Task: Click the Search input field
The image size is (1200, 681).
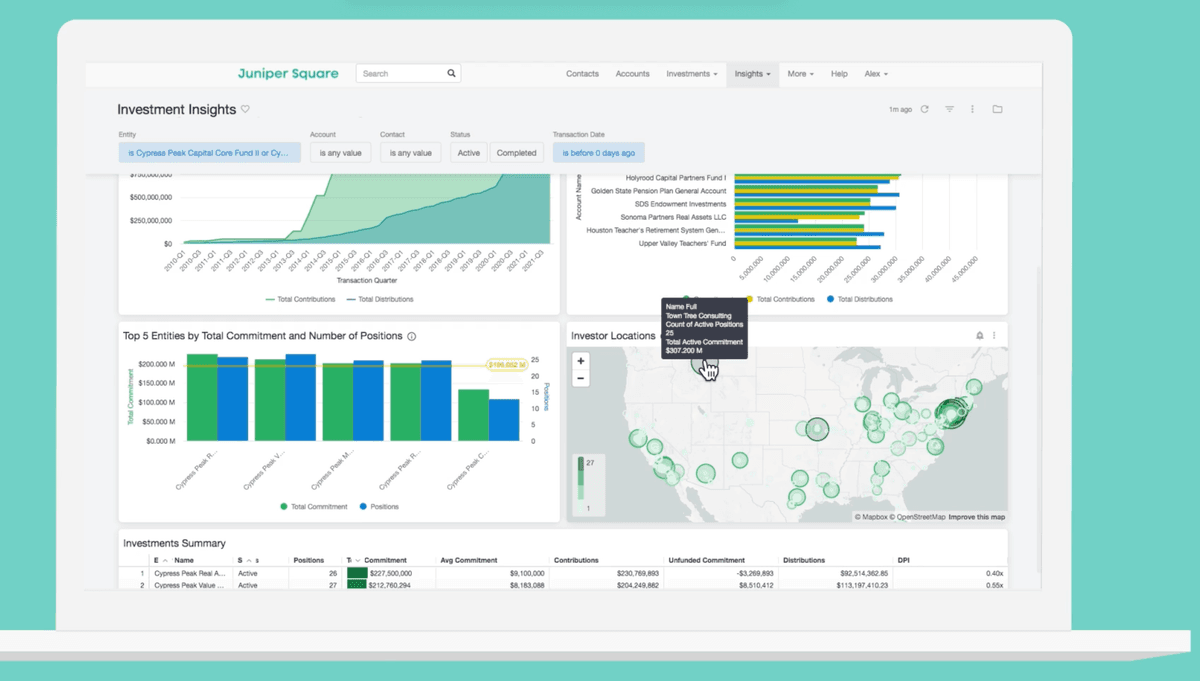Action: (x=400, y=74)
